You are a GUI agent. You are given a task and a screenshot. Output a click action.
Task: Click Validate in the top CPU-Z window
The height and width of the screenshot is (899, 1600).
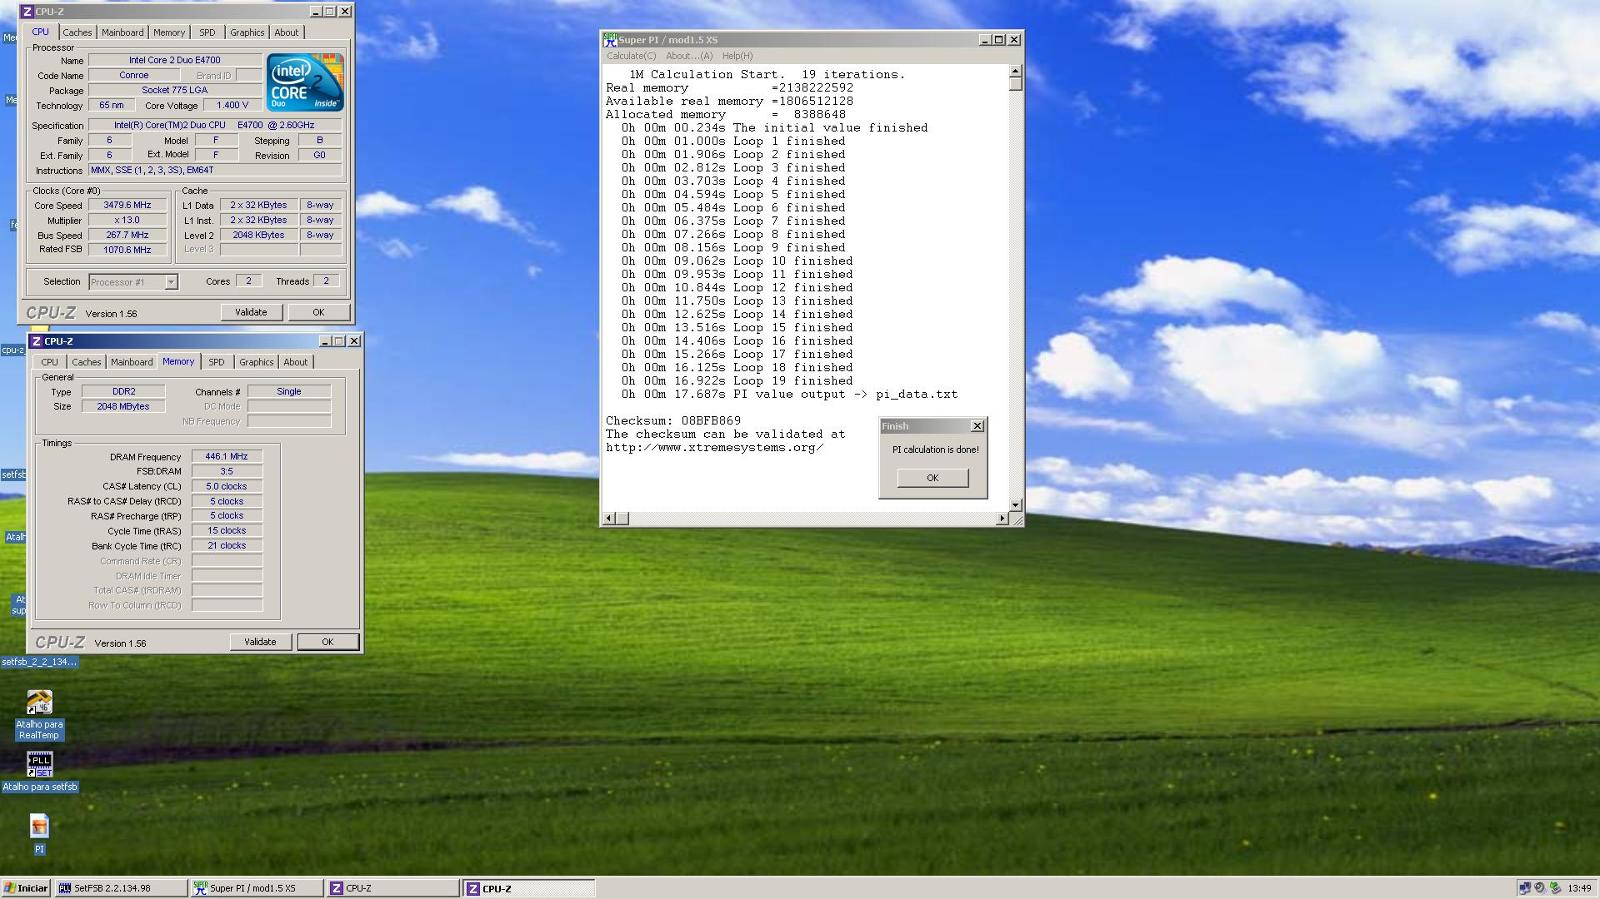point(251,312)
